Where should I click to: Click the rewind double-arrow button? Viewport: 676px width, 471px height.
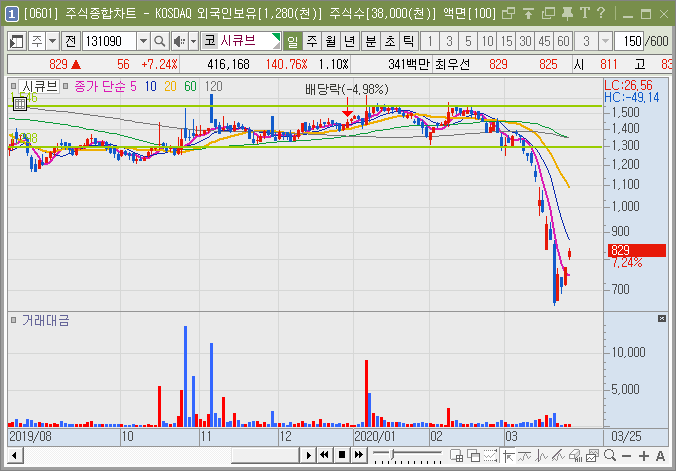(325, 455)
